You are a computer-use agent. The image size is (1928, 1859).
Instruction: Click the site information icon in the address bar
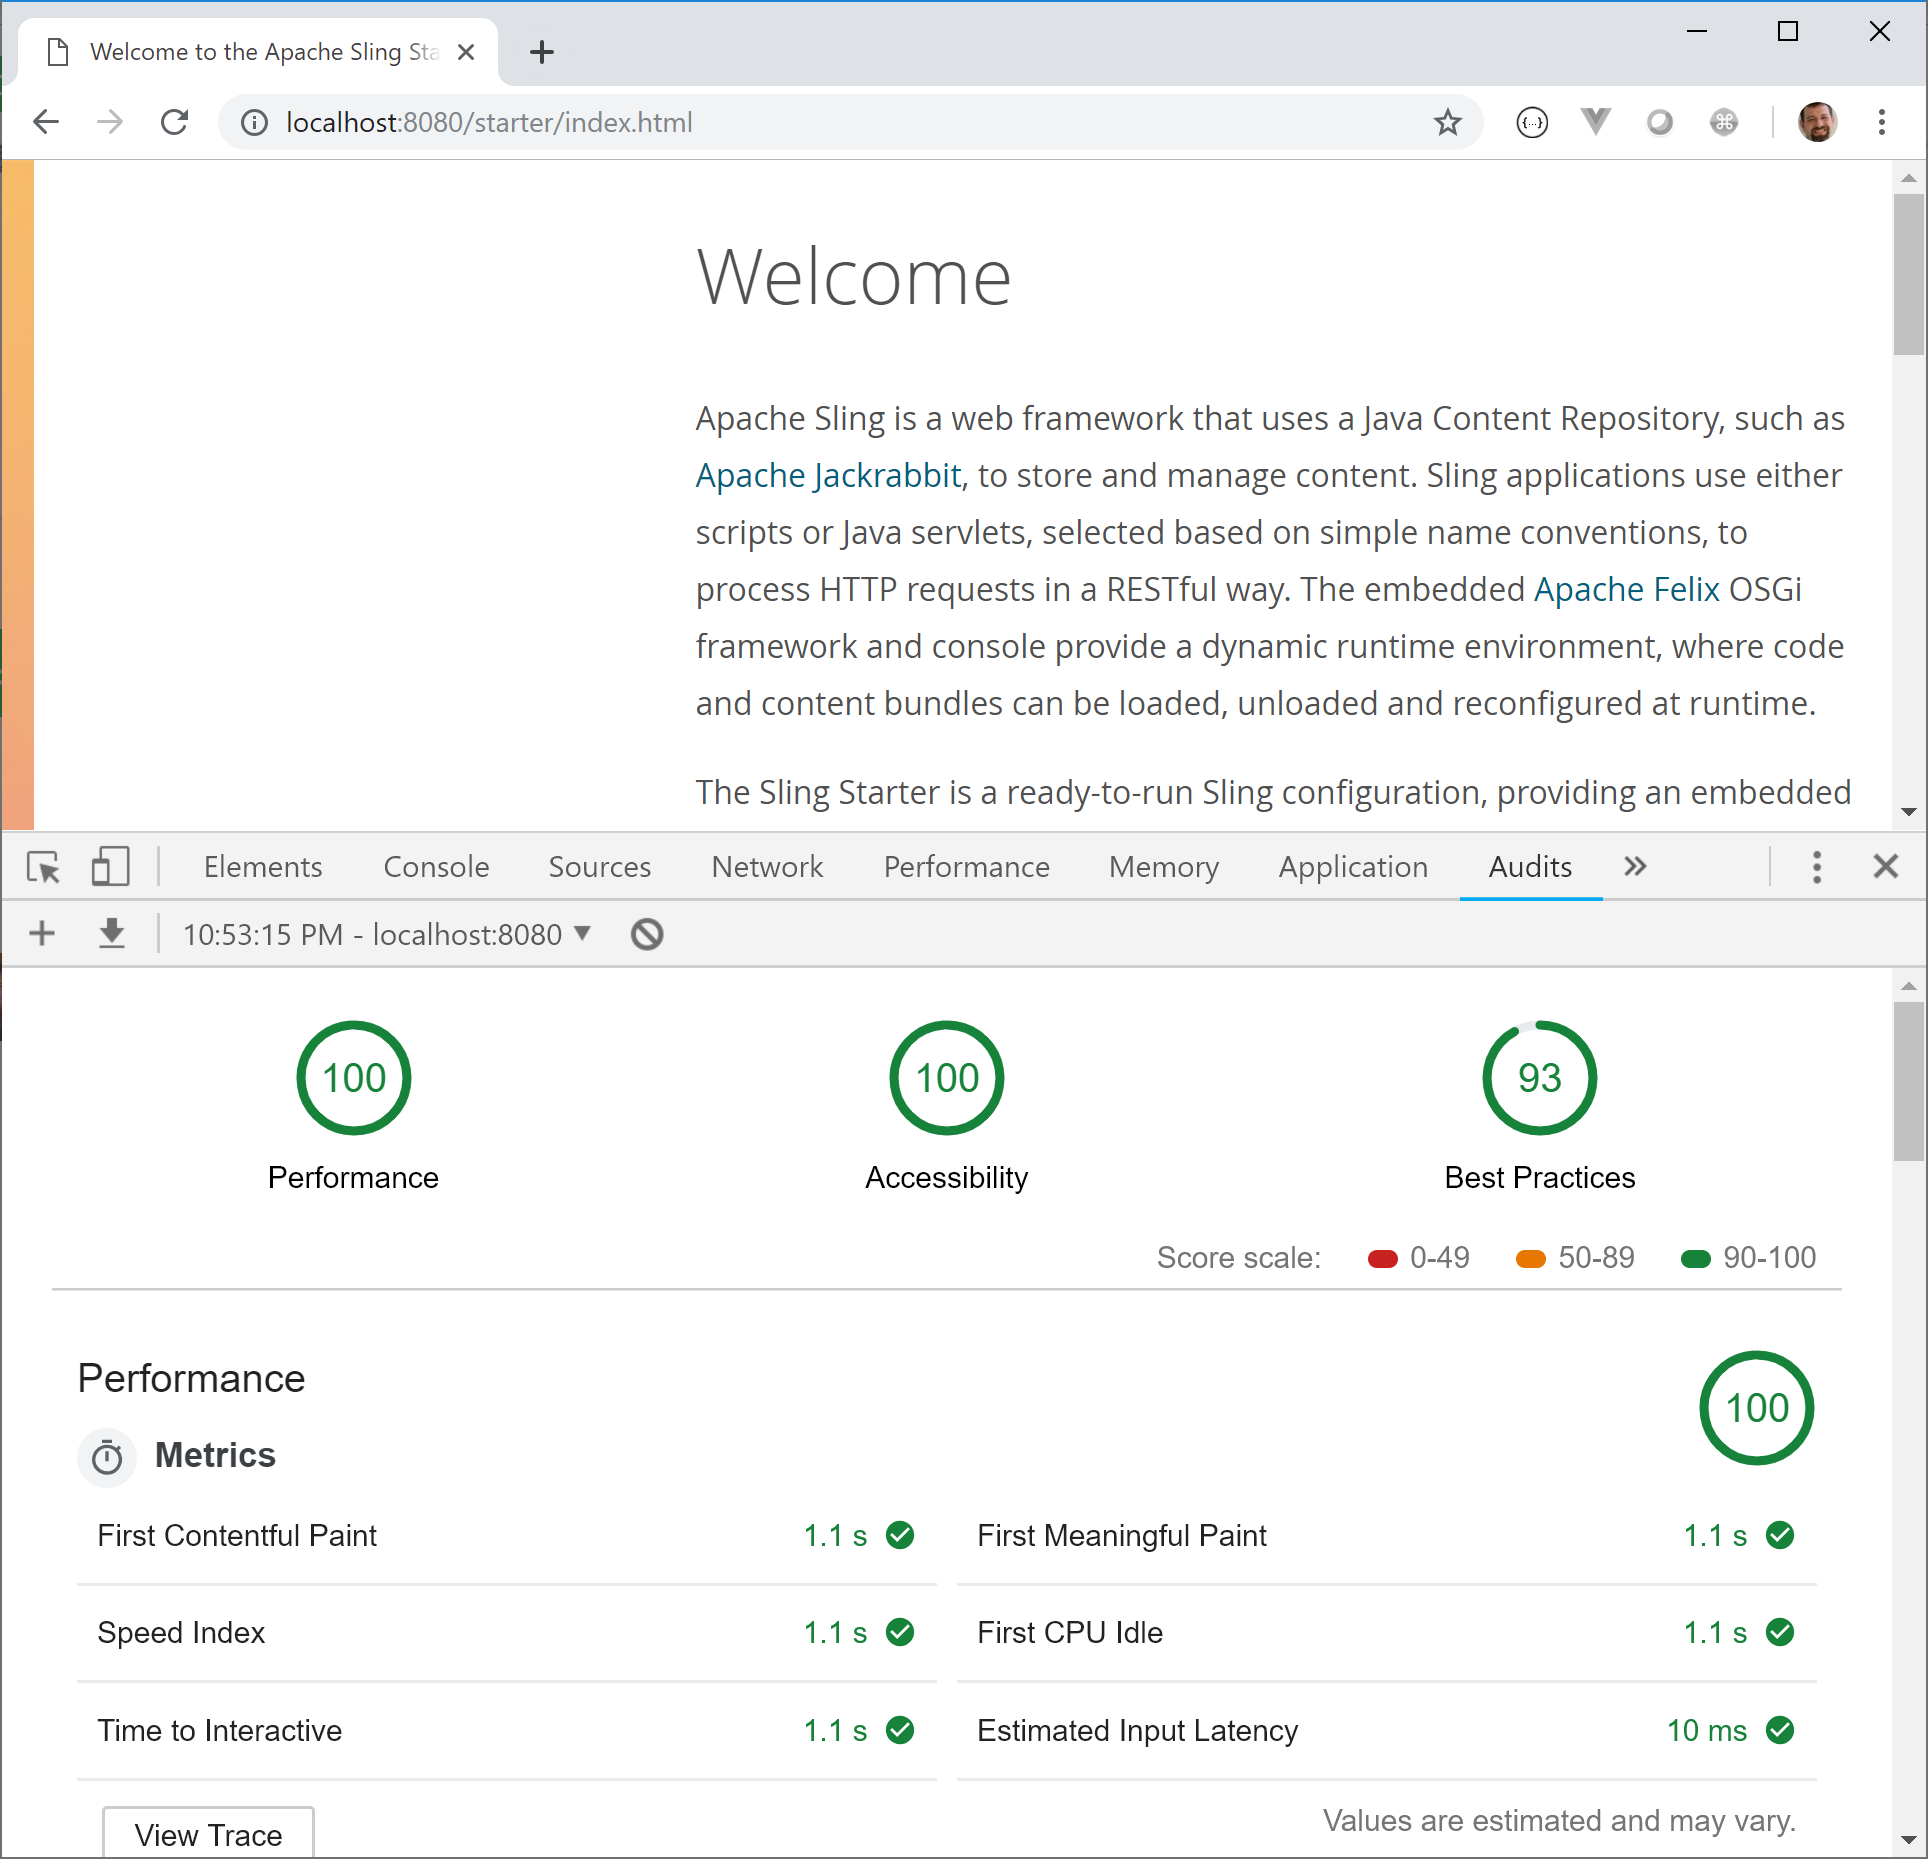[255, 123]
